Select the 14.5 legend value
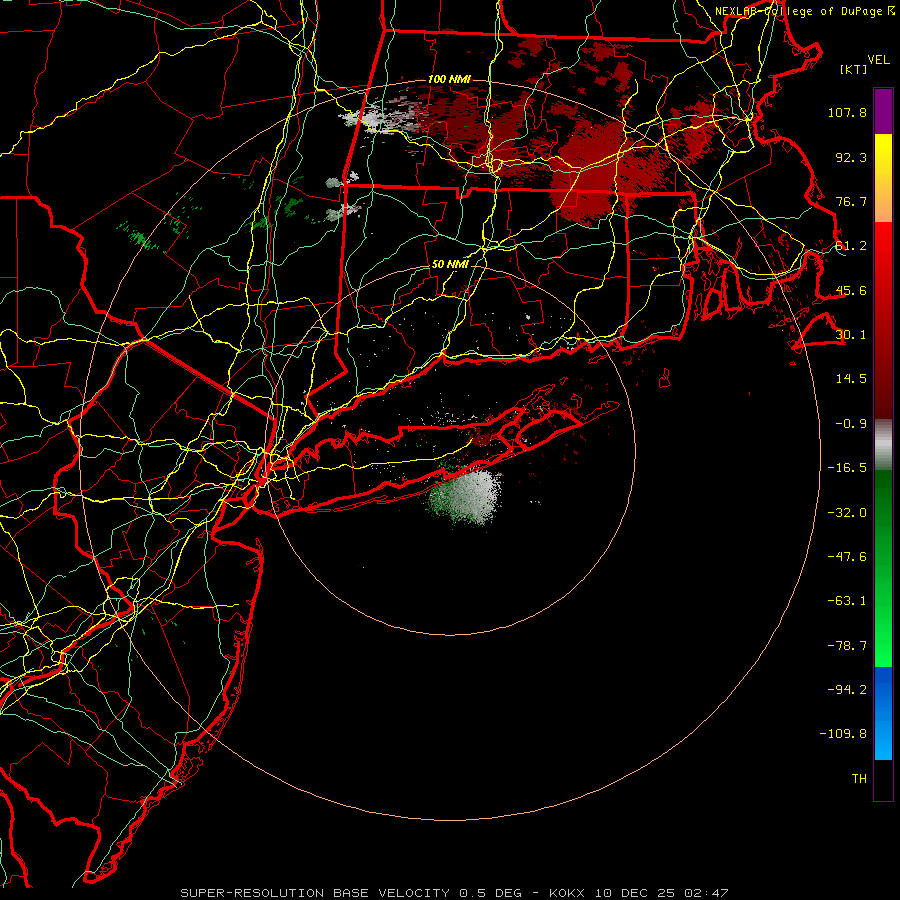 coord(851,379)
